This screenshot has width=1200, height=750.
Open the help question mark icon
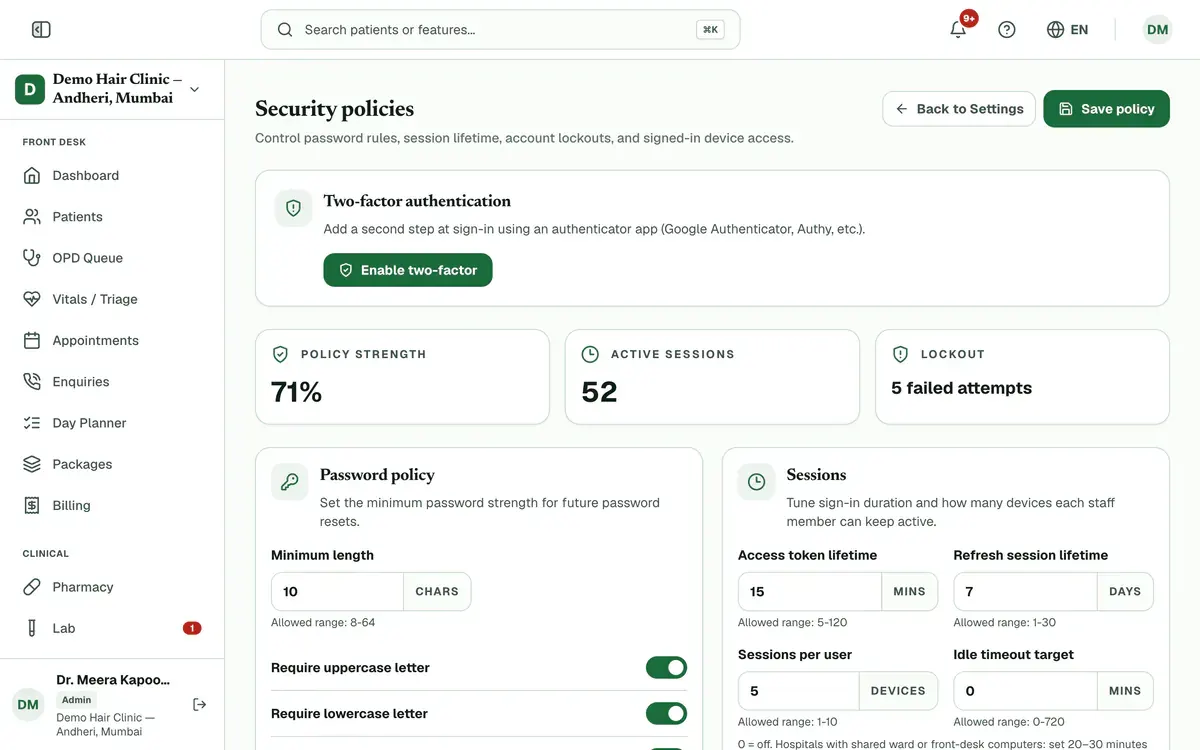1007,30
